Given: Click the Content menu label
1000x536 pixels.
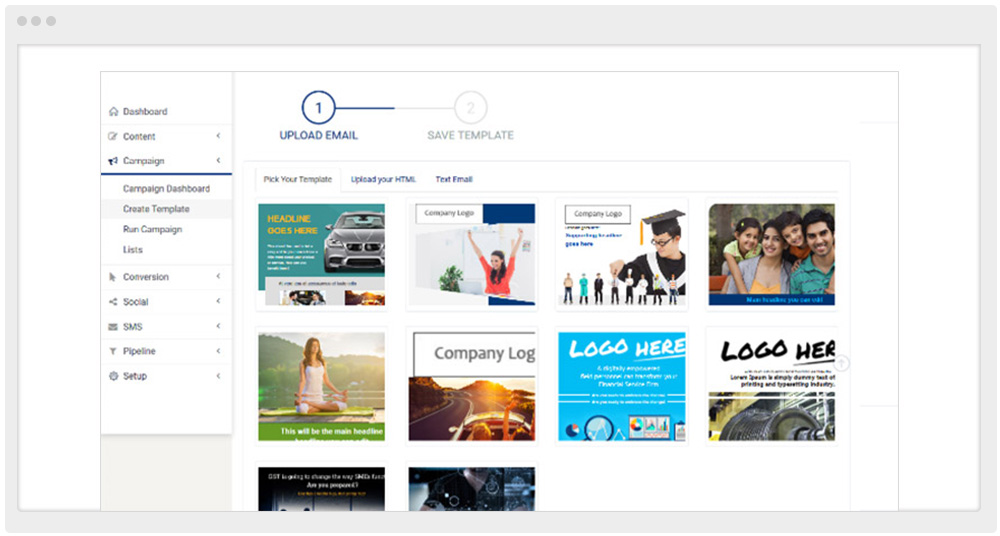Looking at the screenshot, I should pyautogui.click(x=139, y=137).
